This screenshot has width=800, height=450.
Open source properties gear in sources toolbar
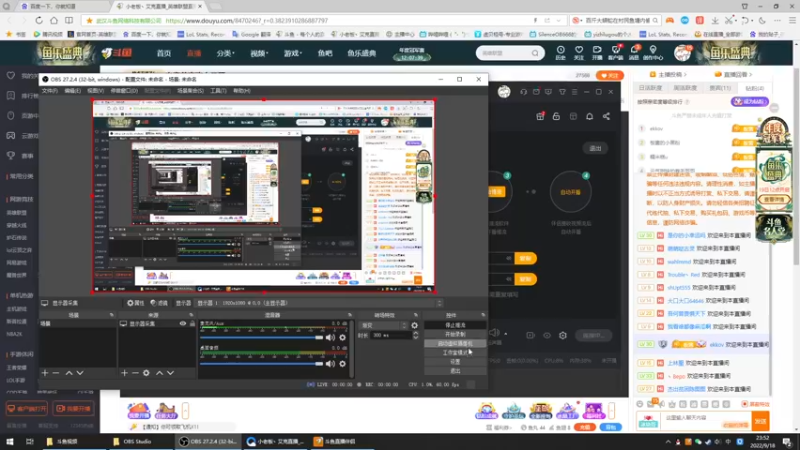click(x=146, y=373)
